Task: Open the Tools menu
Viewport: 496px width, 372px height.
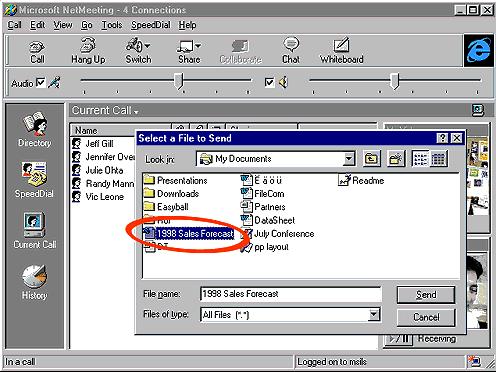Action: click(112, 25)
